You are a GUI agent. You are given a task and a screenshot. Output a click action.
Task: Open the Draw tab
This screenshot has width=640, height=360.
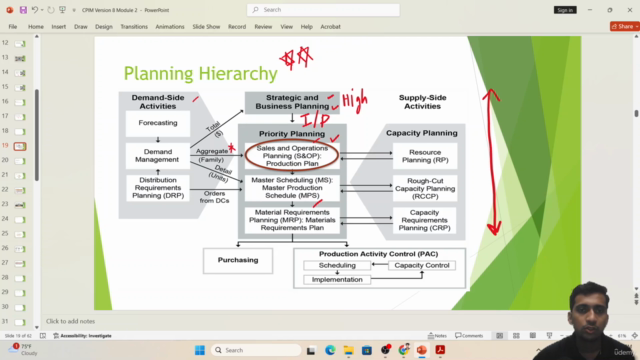tap(81, 27)
